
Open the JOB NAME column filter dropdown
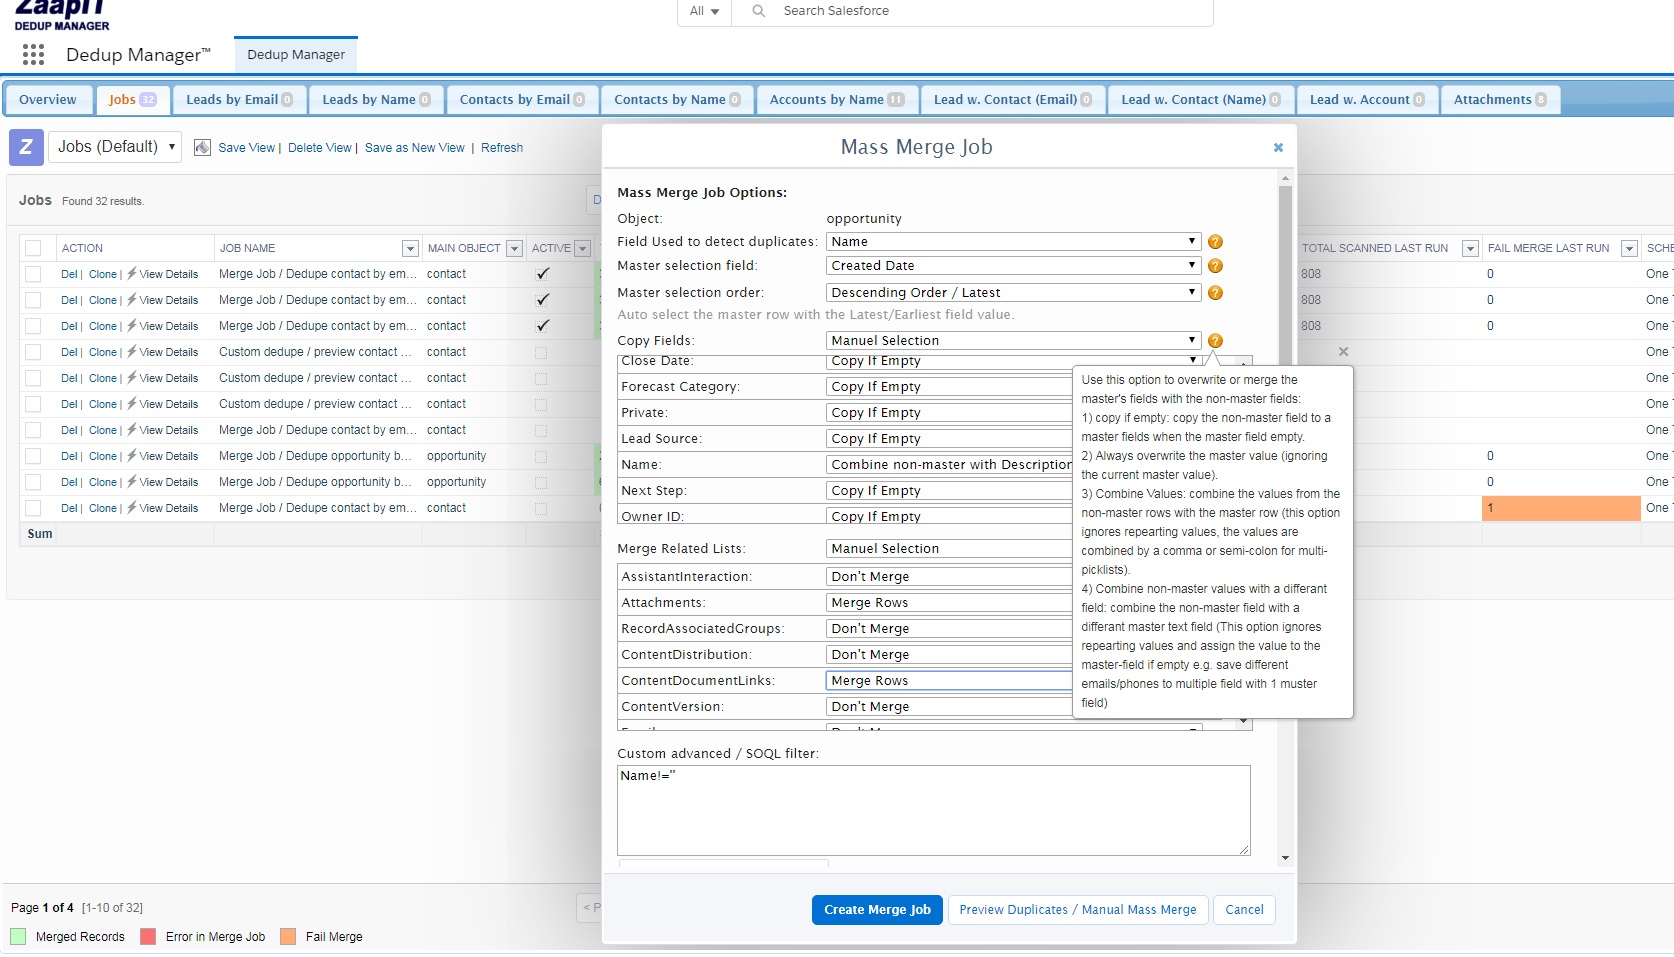[x=409, y=248]
